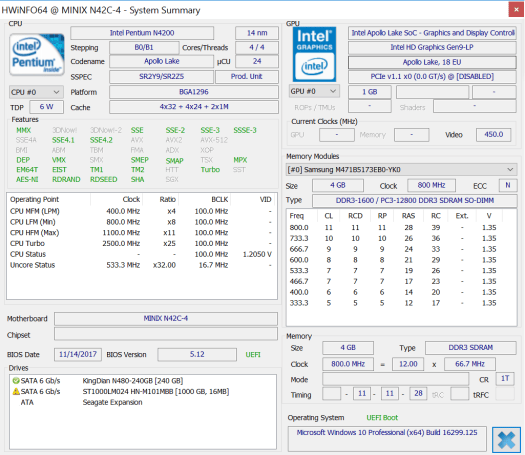Close the HWiNFO64 System Summary window

tap(516, 9)
